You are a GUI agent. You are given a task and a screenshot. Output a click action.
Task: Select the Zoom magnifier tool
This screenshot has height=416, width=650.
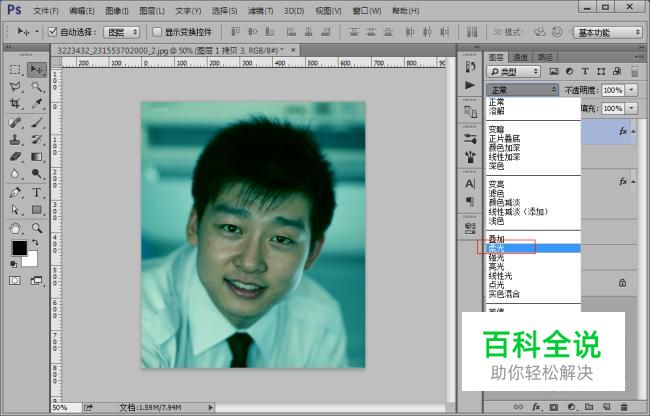point(36,228)
